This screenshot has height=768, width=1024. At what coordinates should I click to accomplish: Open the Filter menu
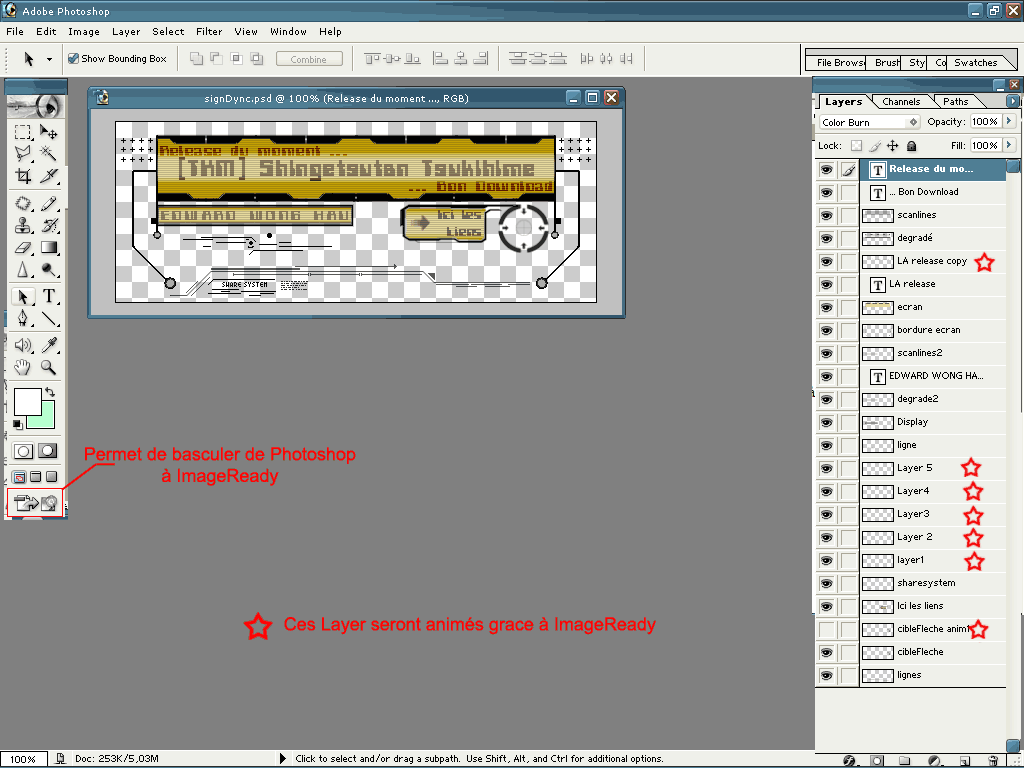pos(209,31)
